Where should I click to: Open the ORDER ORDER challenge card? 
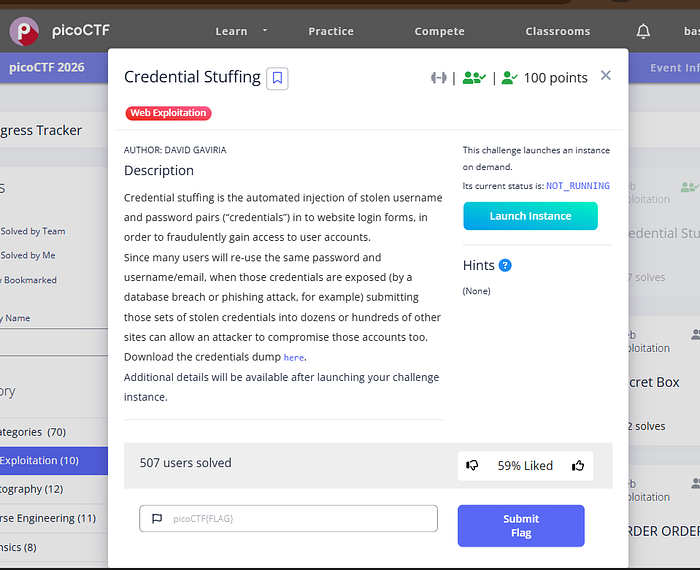[664, 518]
